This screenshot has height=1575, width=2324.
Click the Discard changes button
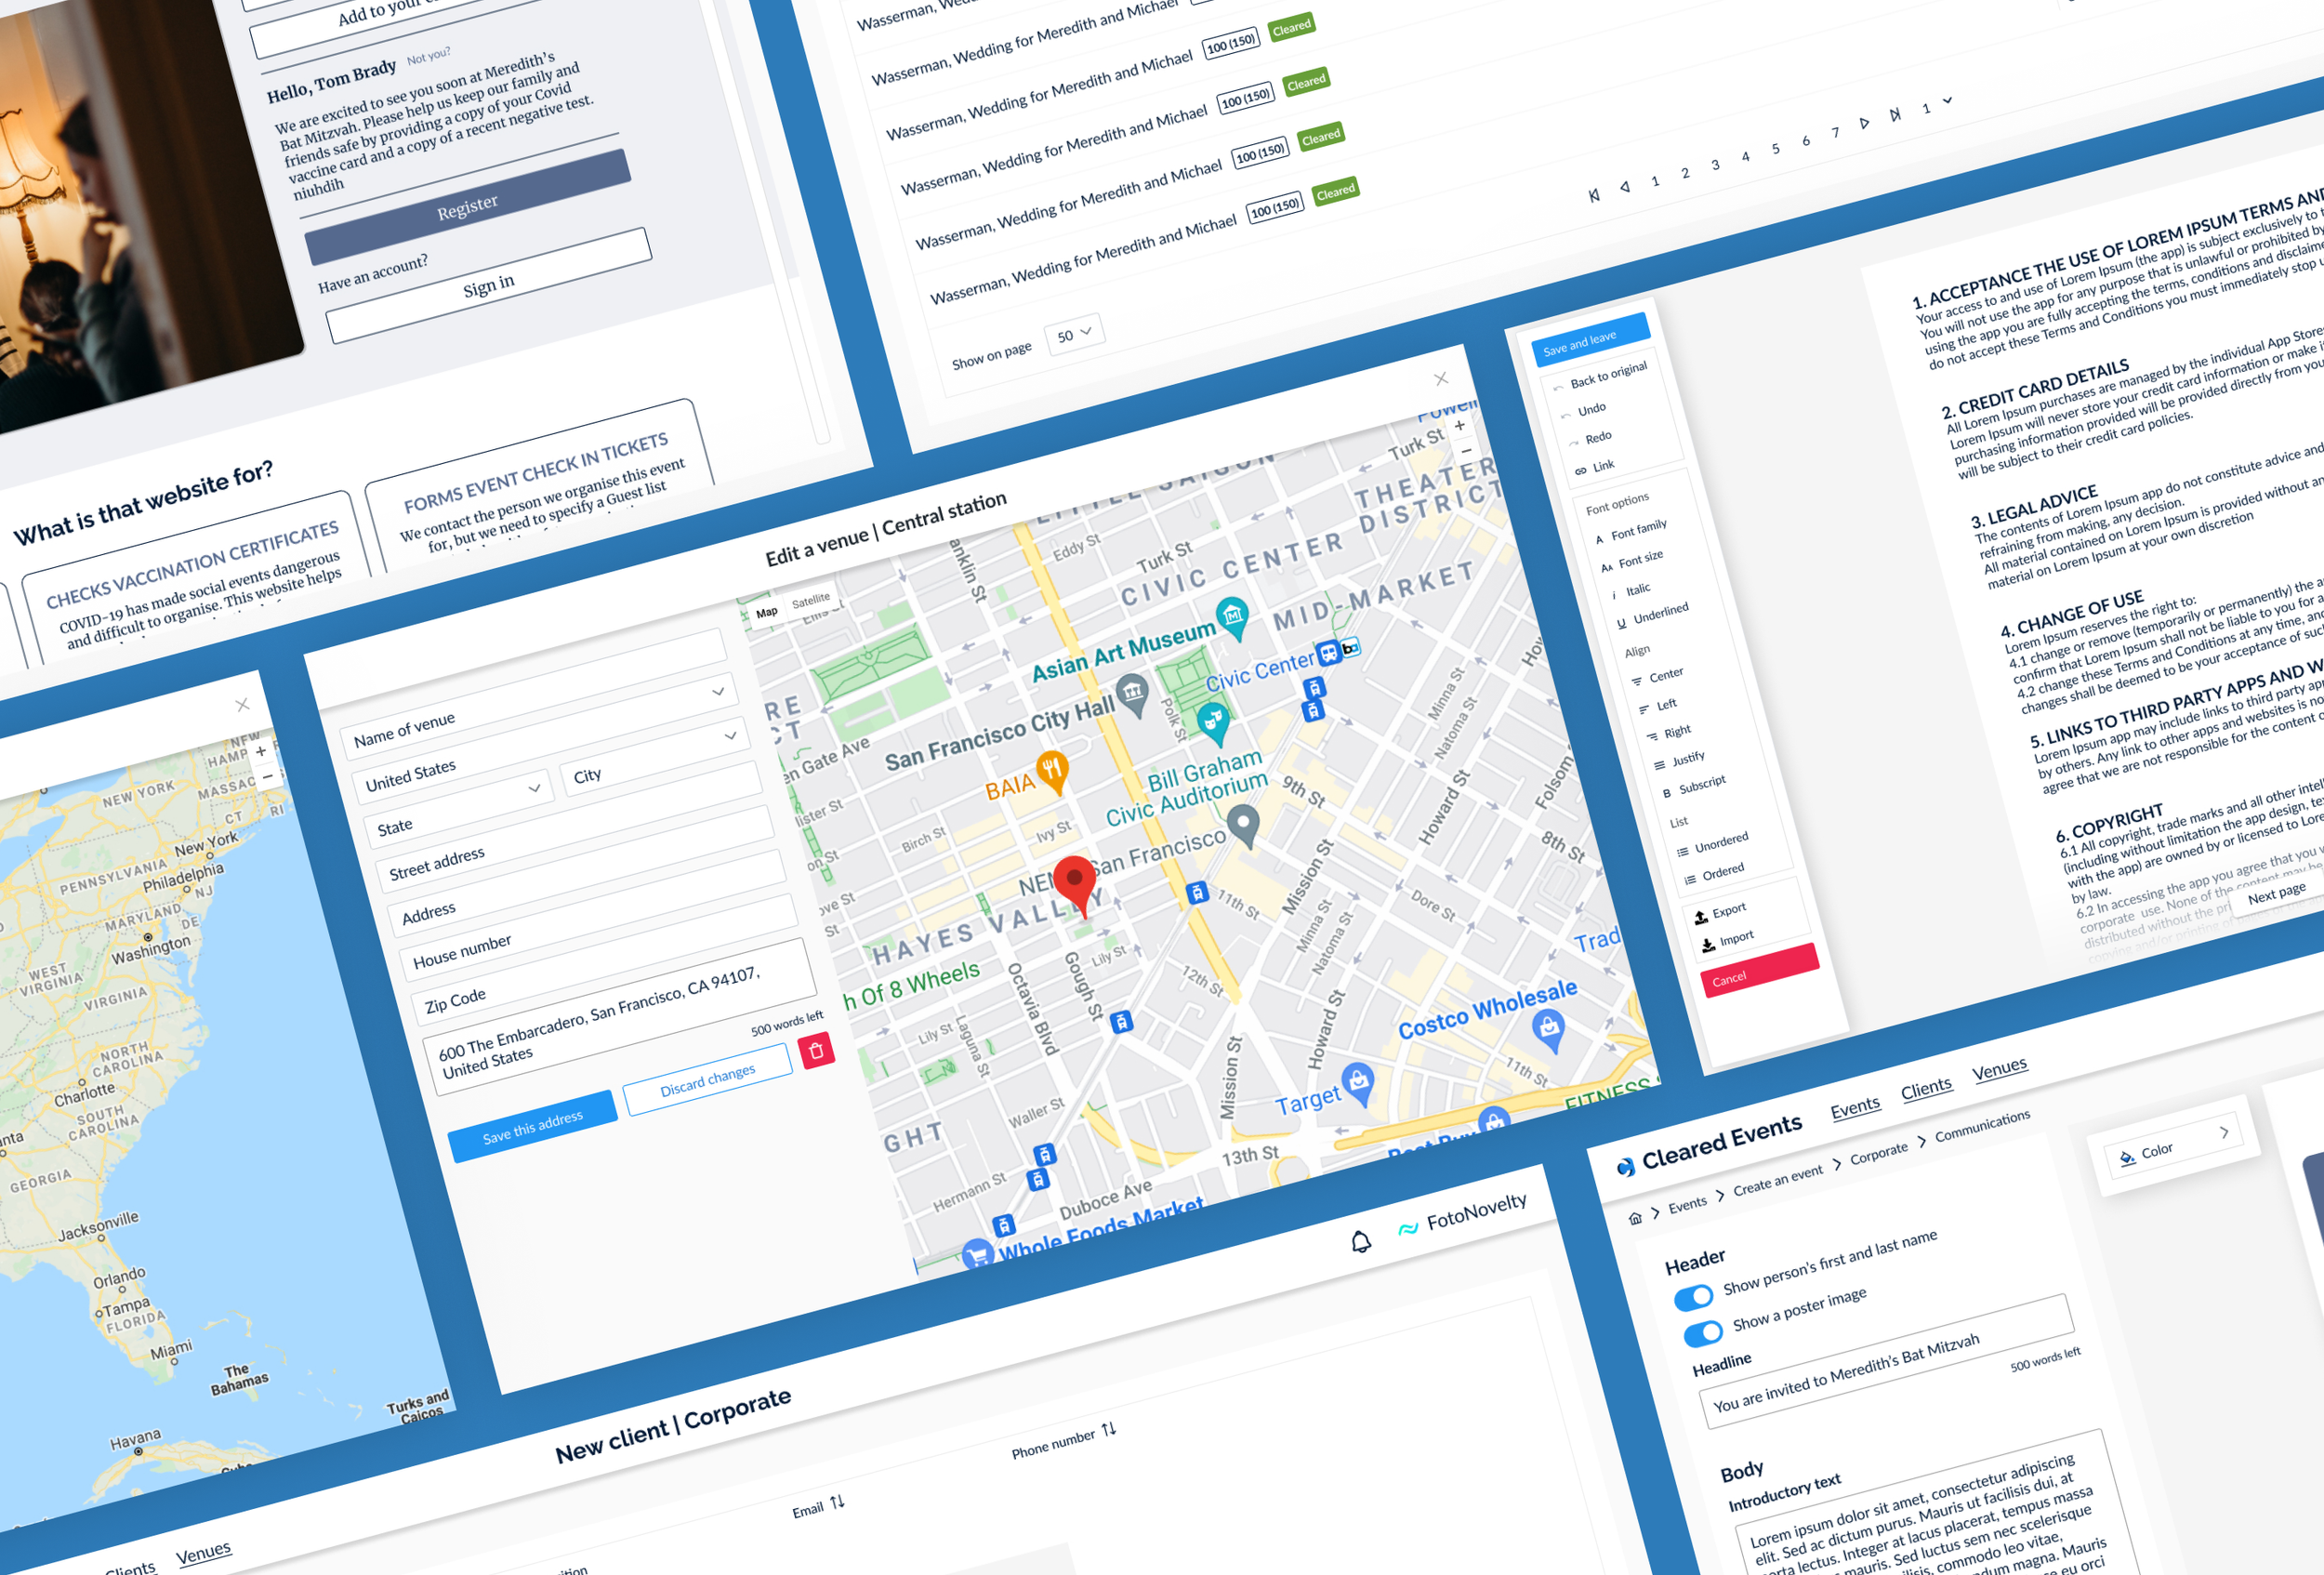708,1080
